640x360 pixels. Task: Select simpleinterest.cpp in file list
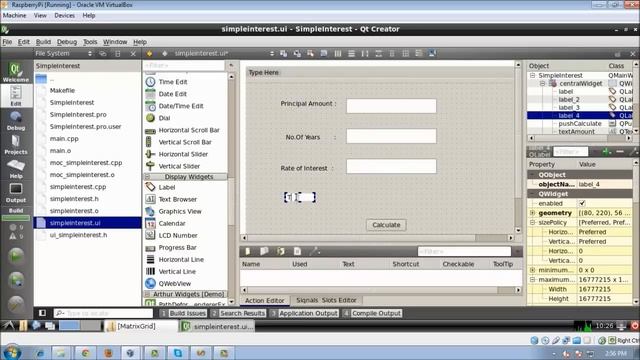[x=78, y=187]
